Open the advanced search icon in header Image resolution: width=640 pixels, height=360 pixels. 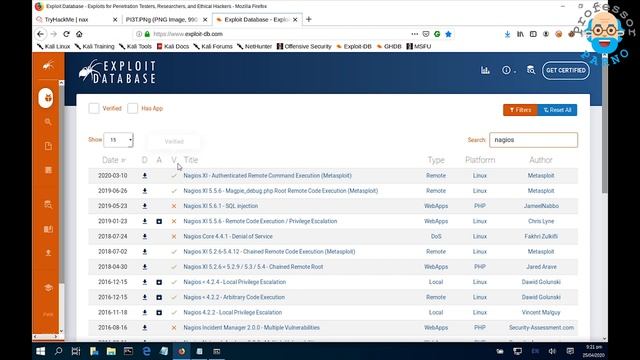(x=531, y=70)
